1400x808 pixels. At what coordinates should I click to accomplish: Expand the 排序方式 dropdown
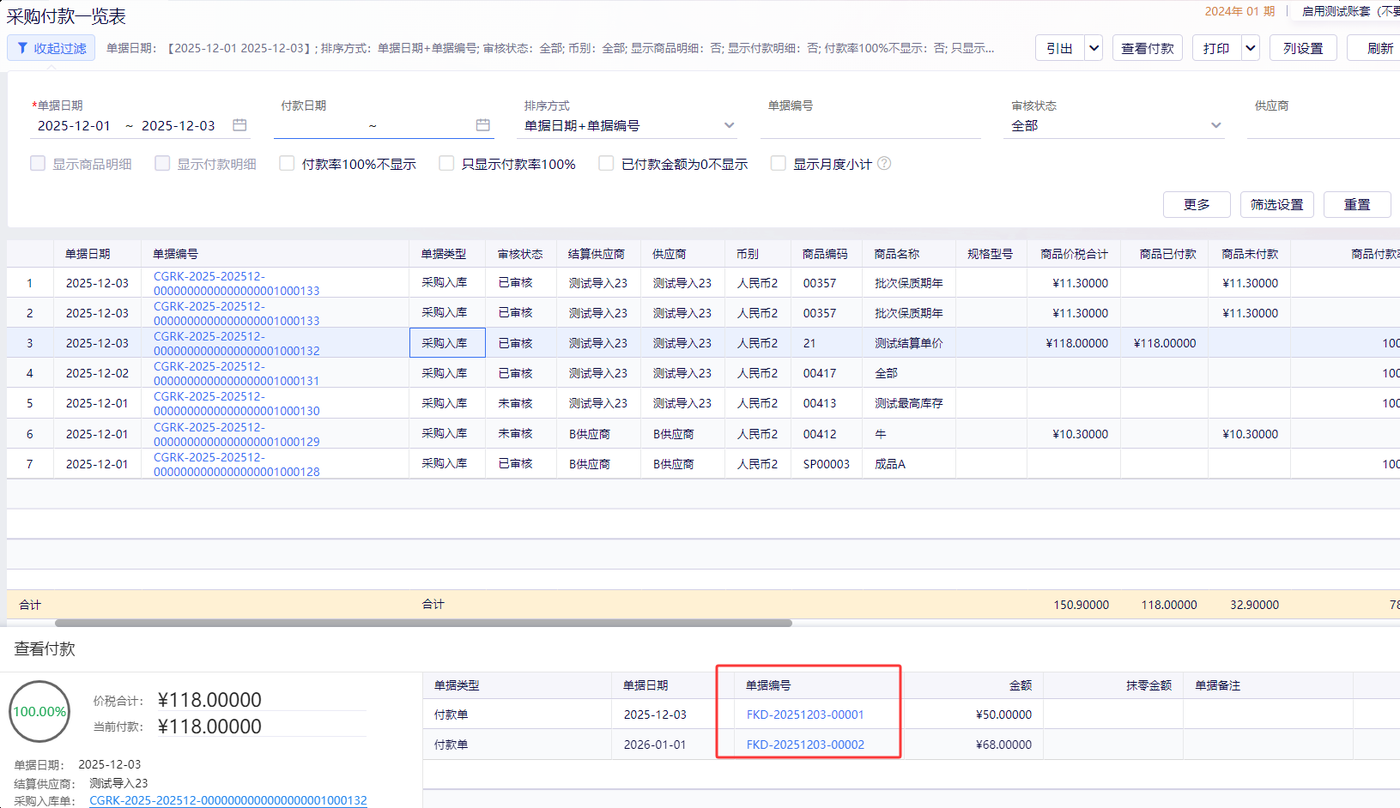tap(729, 126)
